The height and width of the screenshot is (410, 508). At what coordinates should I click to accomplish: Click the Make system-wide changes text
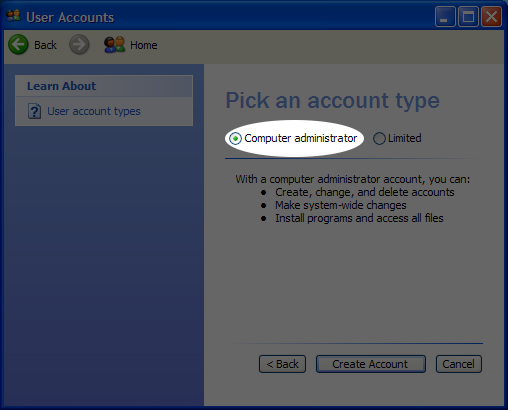pyautogui.click(x=341, y=205)
